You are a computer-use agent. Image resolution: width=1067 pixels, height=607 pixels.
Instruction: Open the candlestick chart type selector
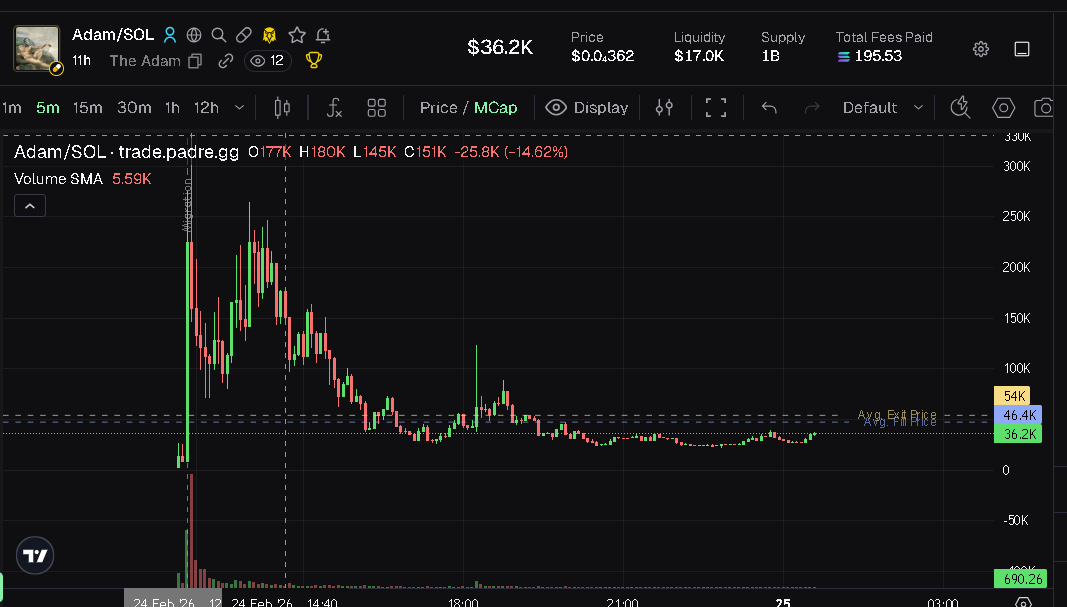coord(282,108)
